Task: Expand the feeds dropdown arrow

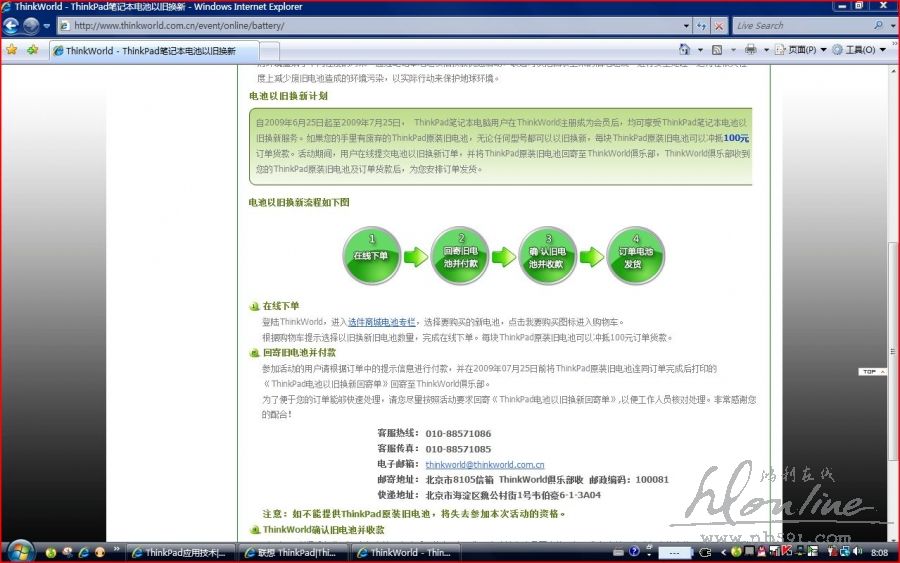Action: [733, 51]
